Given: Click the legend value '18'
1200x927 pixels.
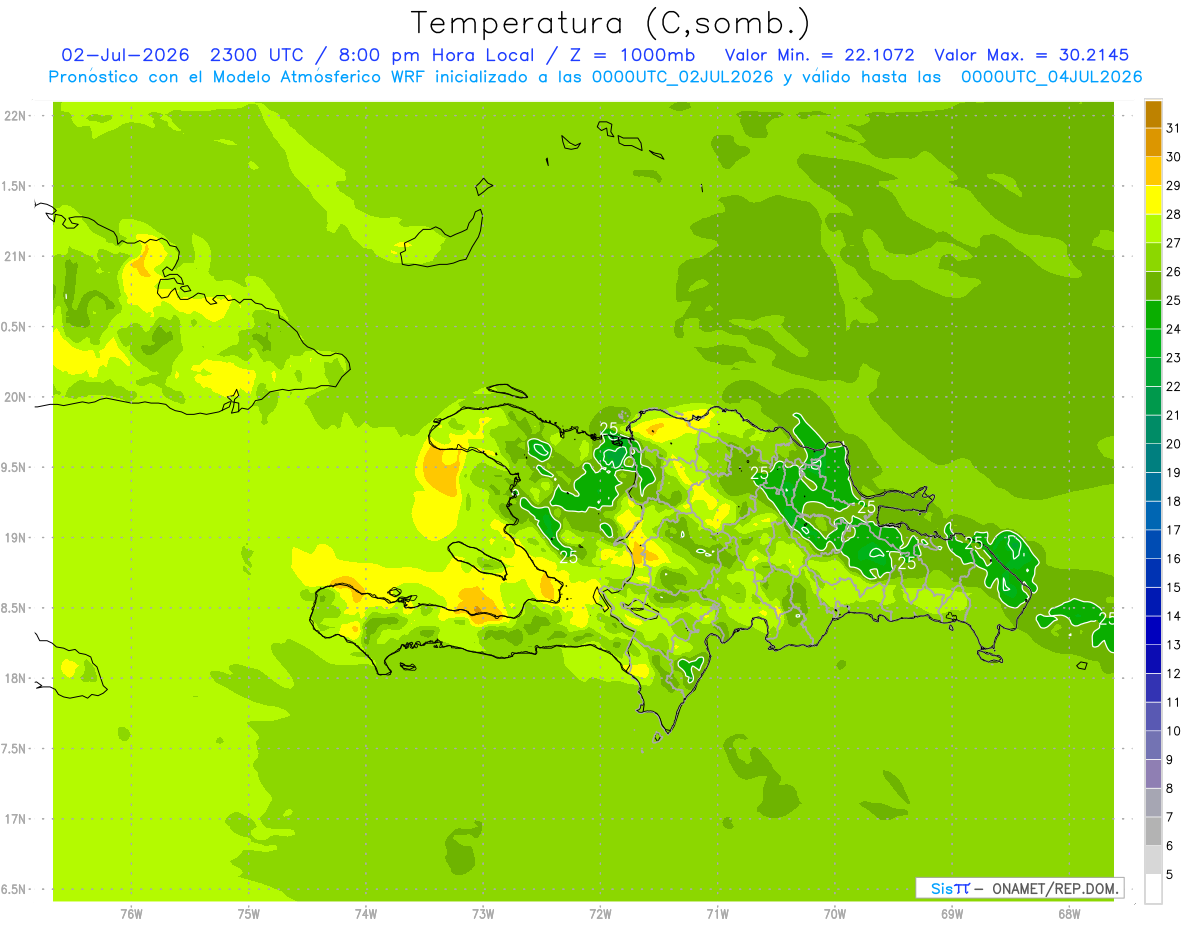Looking at the screenshot, I should point(1174,501).
